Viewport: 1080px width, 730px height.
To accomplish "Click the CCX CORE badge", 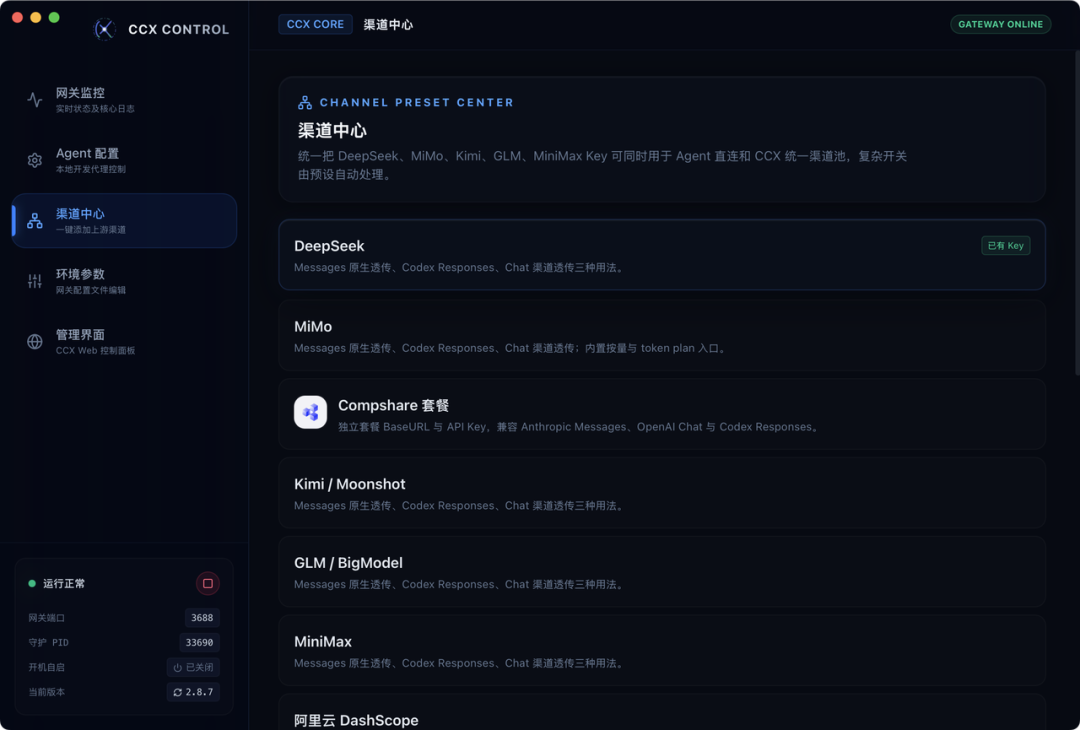I will [x=315, y=24].
